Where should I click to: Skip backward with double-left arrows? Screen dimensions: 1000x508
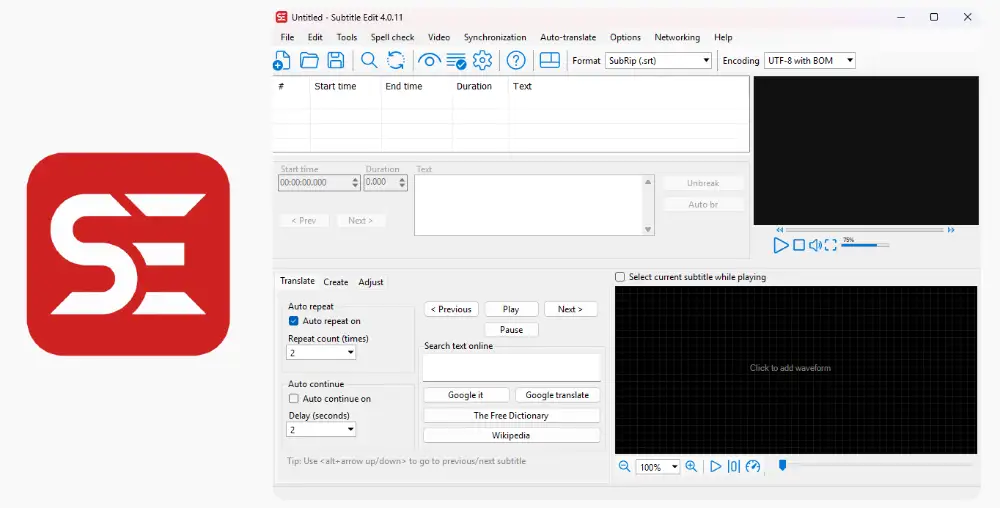[x=779, y=230]
